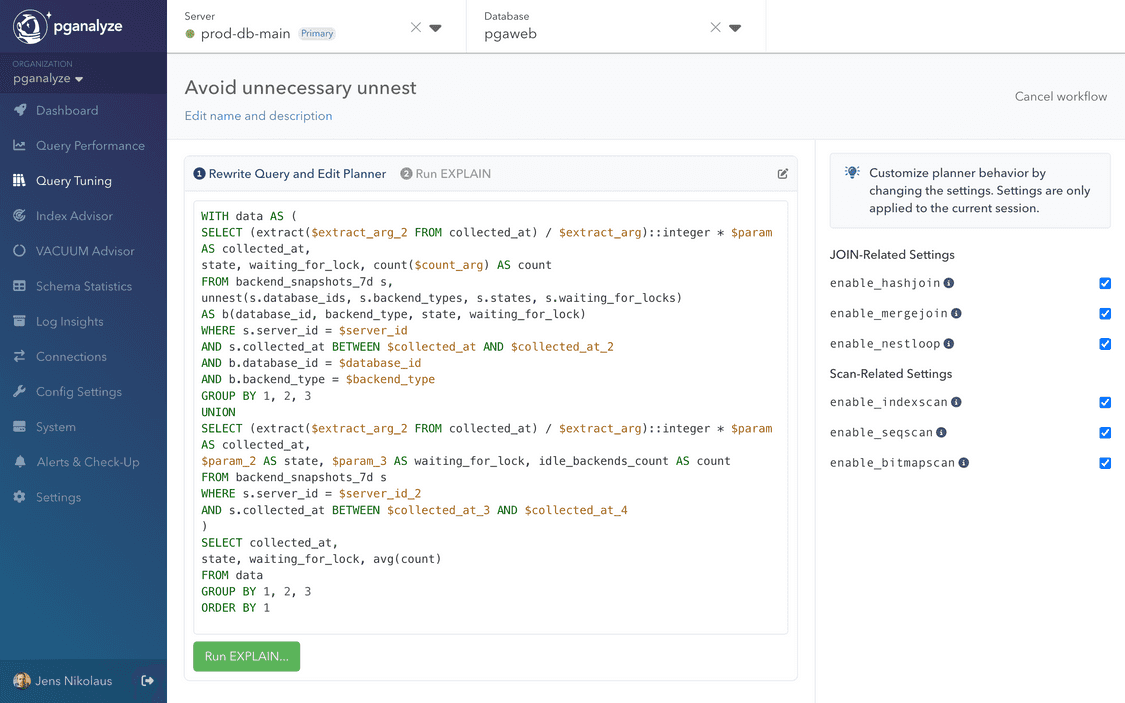Select Query Tuning in the sidebar
1125x703 pixels.
[67, 180]
